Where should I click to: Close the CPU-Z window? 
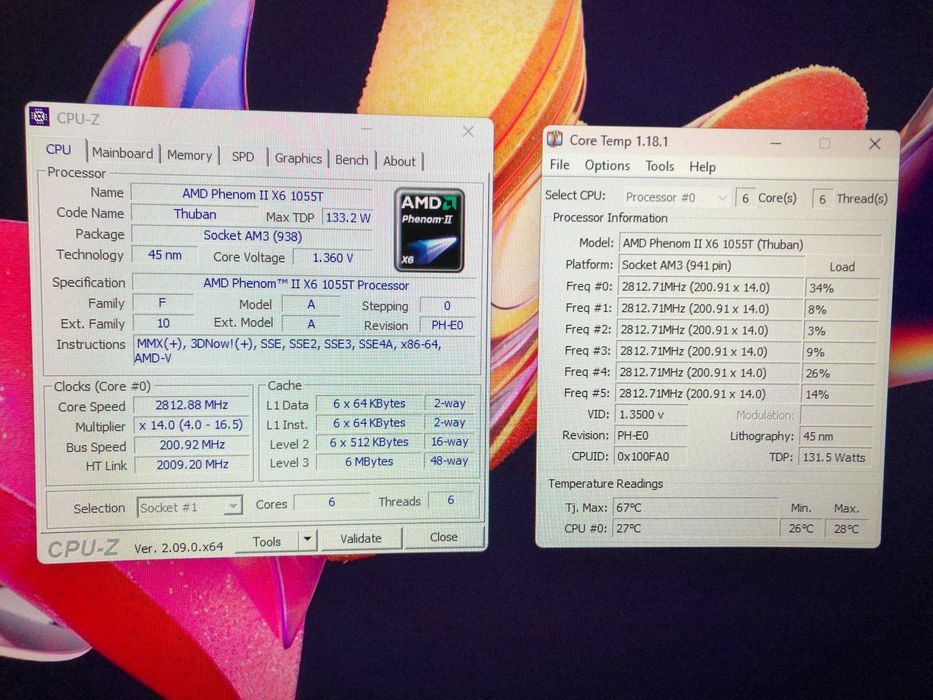[x=468, y=131]
